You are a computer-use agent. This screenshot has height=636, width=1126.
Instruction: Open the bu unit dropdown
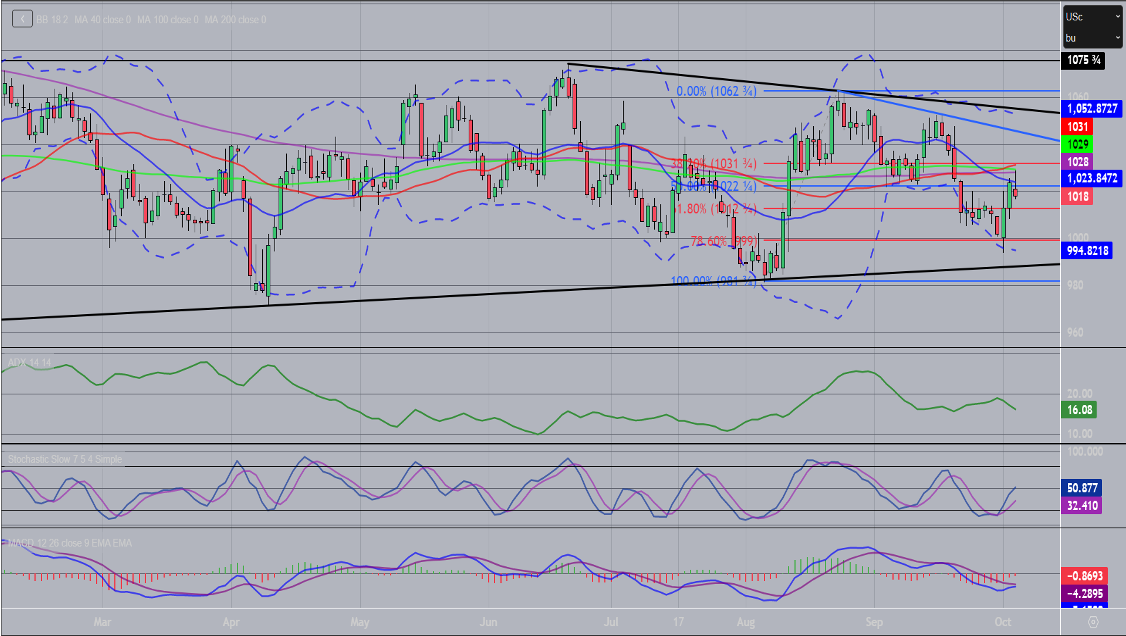(1091, 38)
